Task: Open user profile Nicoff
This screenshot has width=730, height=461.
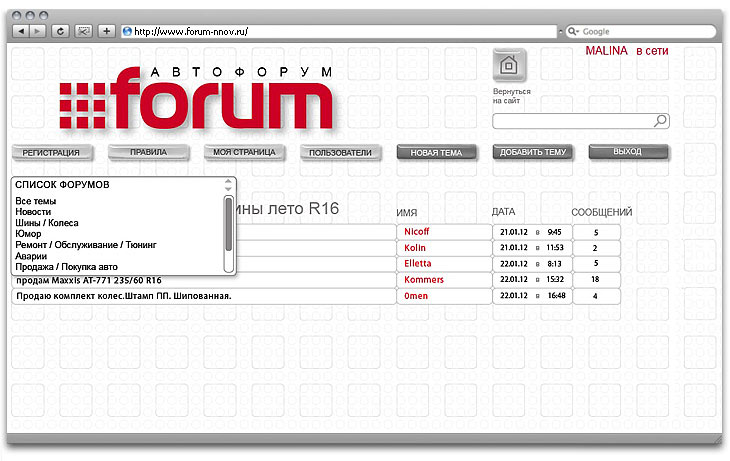Action: [417, 232]
